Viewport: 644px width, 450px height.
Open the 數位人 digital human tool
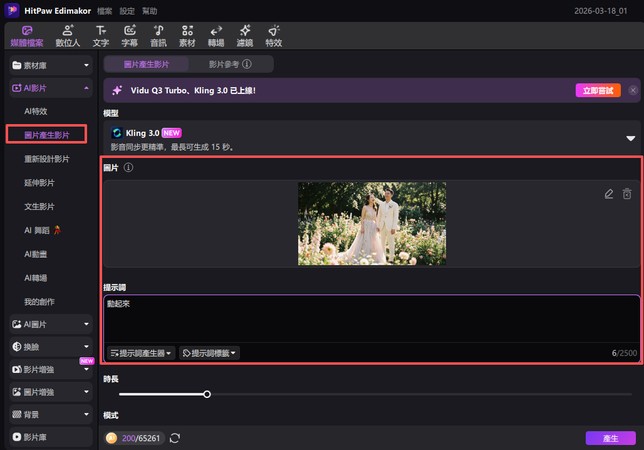(68, 36)
